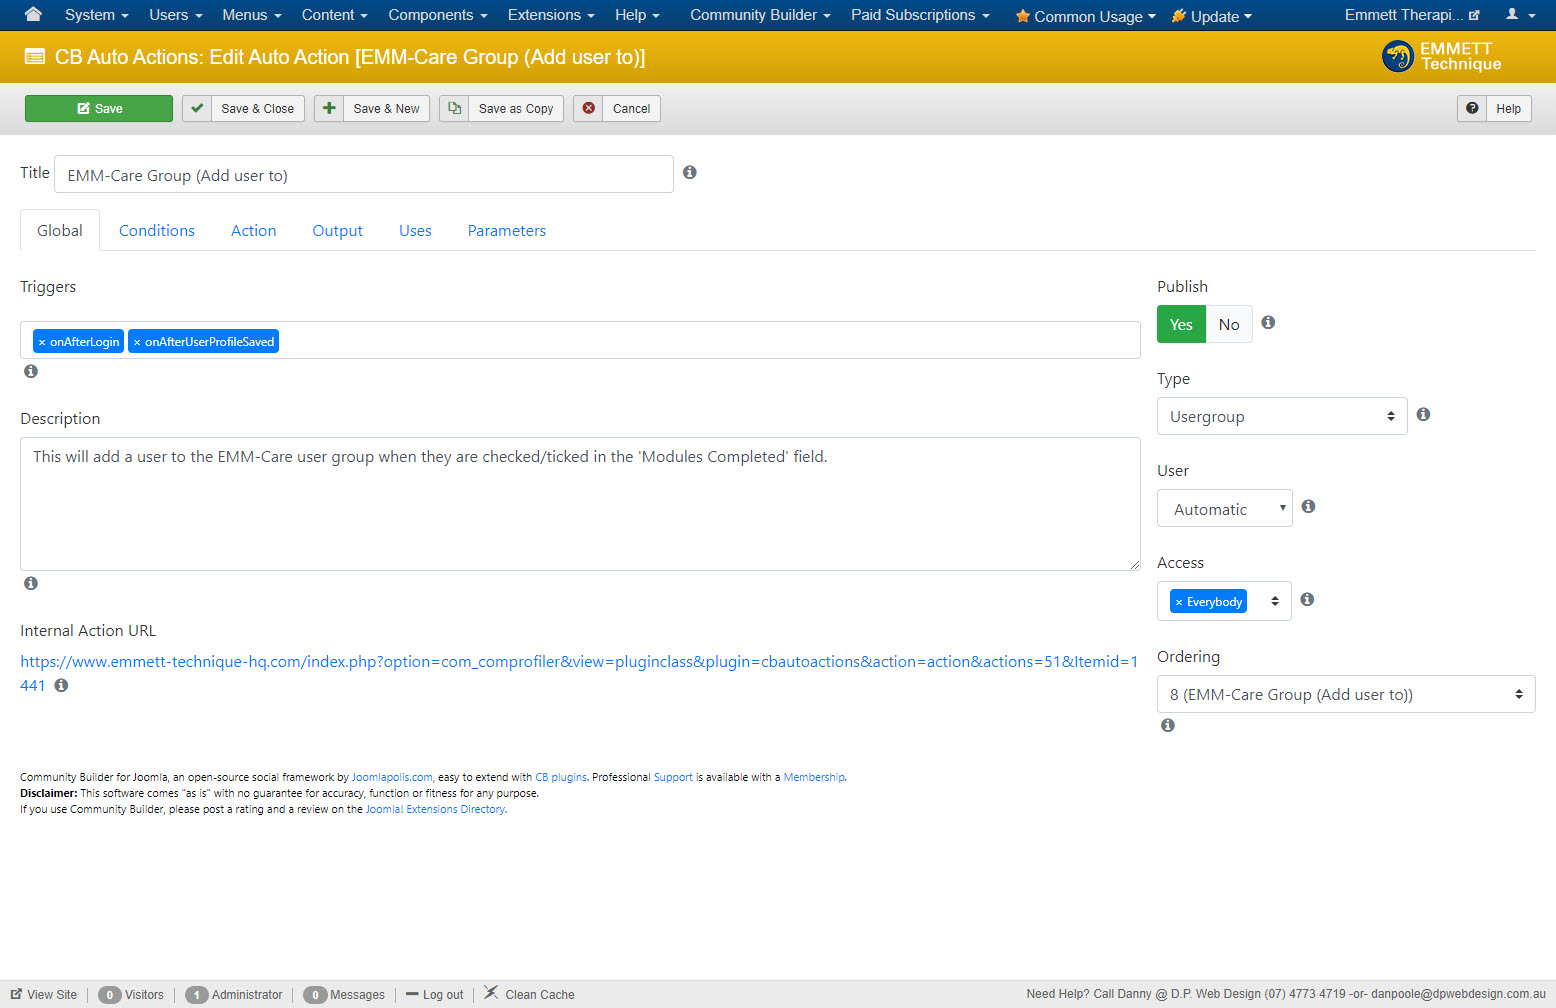Click the Joomlapolis.com link

392,777
